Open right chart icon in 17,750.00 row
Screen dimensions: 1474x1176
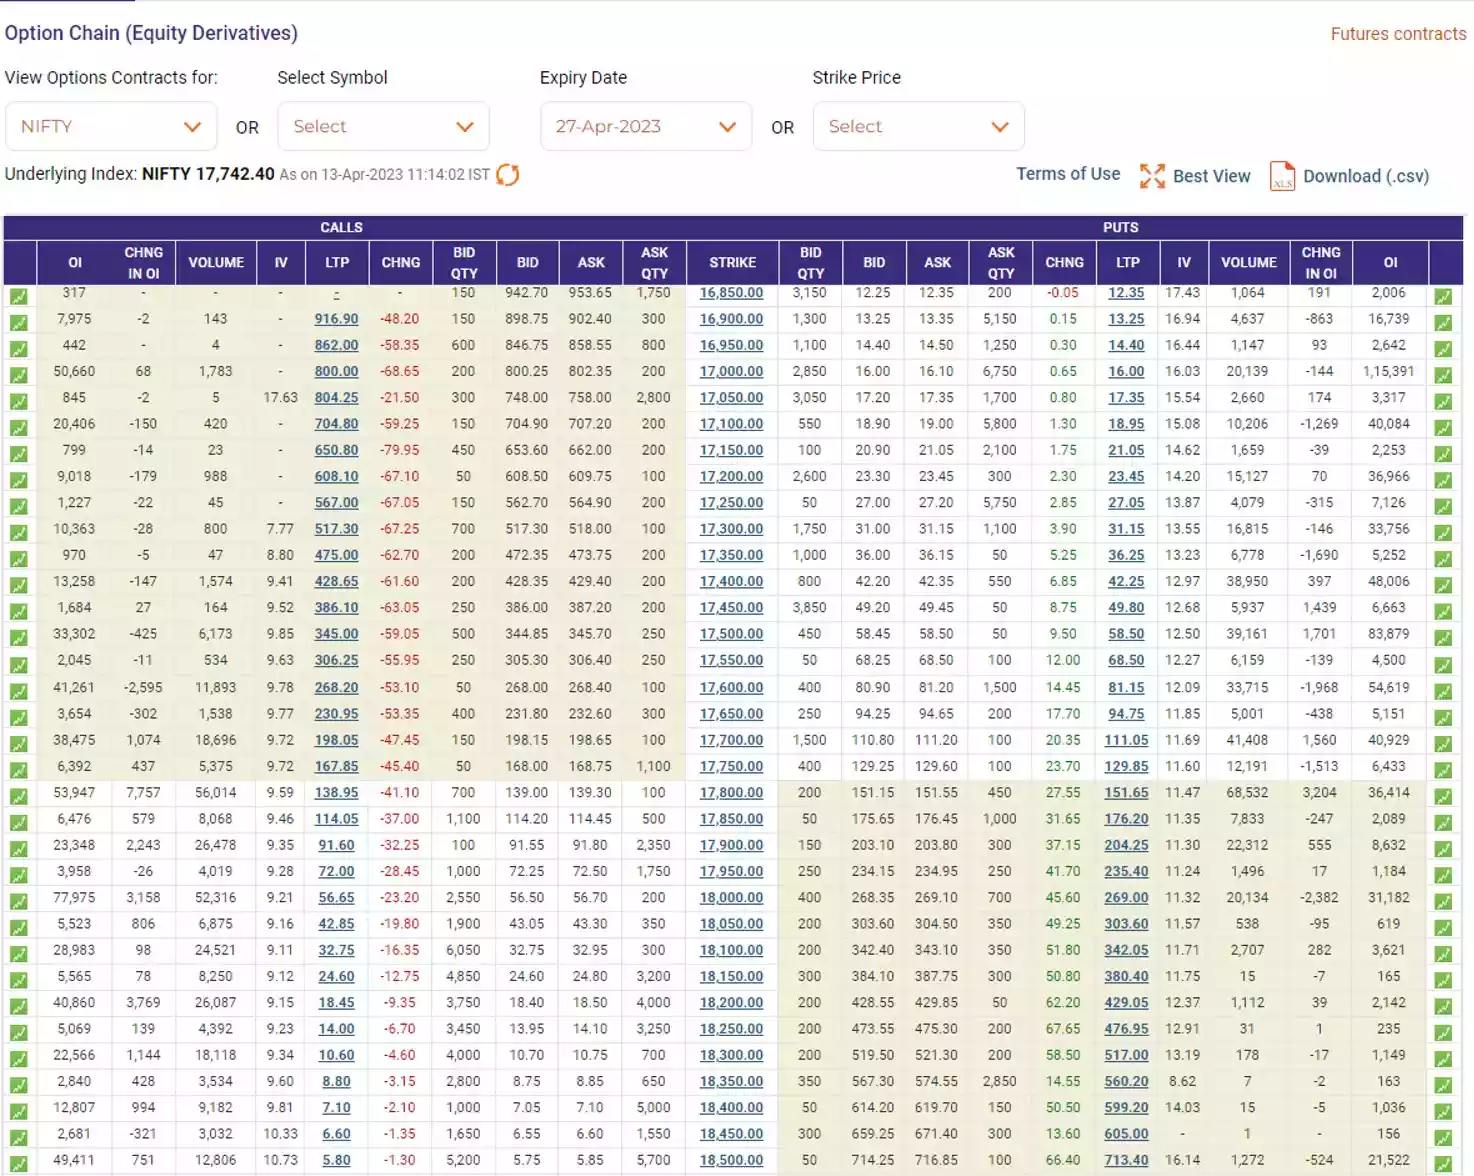click(1443, 770)
